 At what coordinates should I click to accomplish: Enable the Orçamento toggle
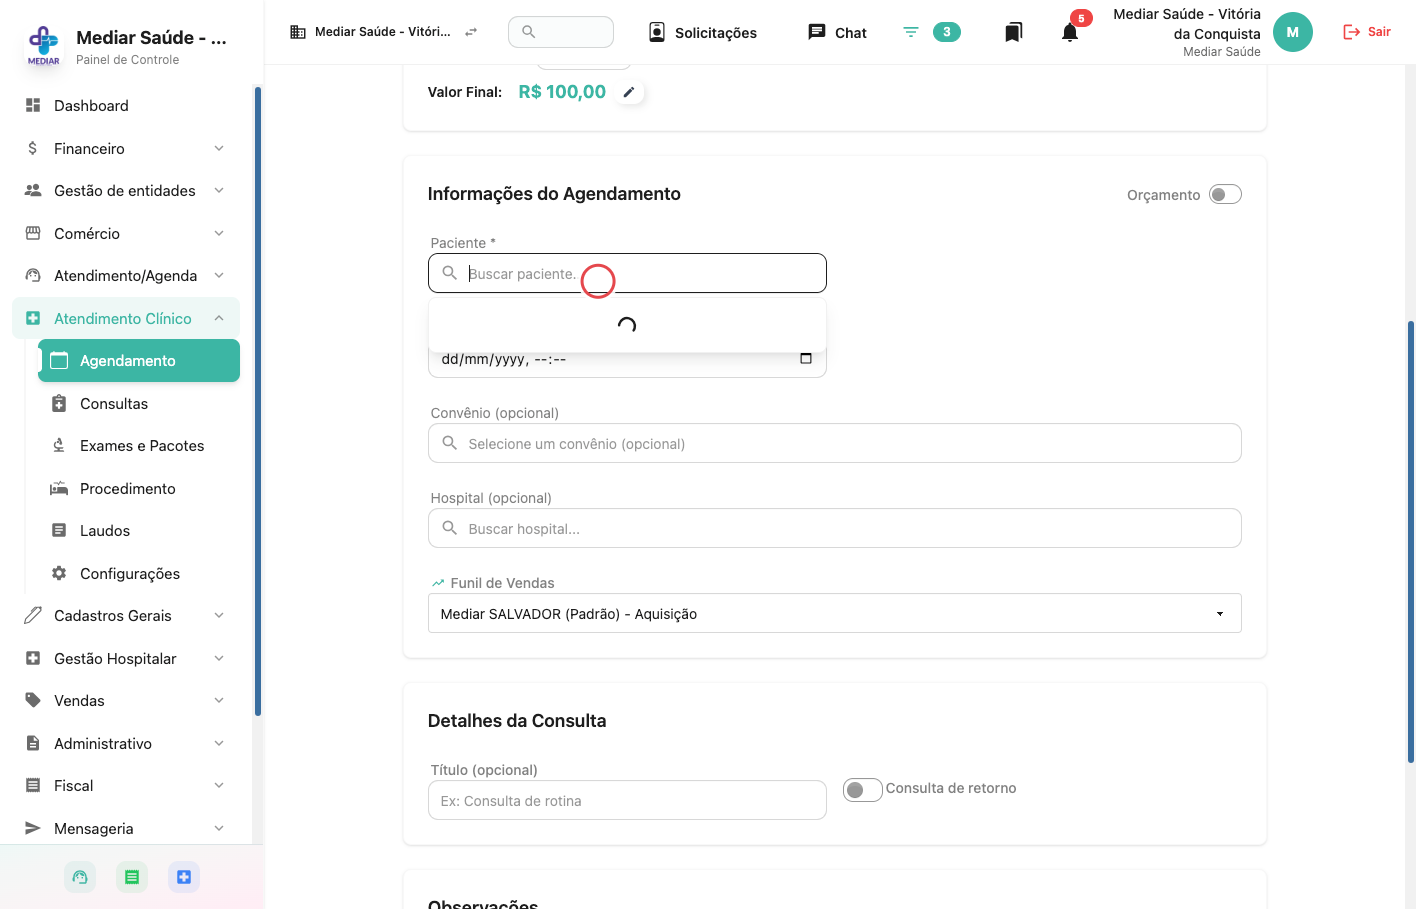point(1225,194)
